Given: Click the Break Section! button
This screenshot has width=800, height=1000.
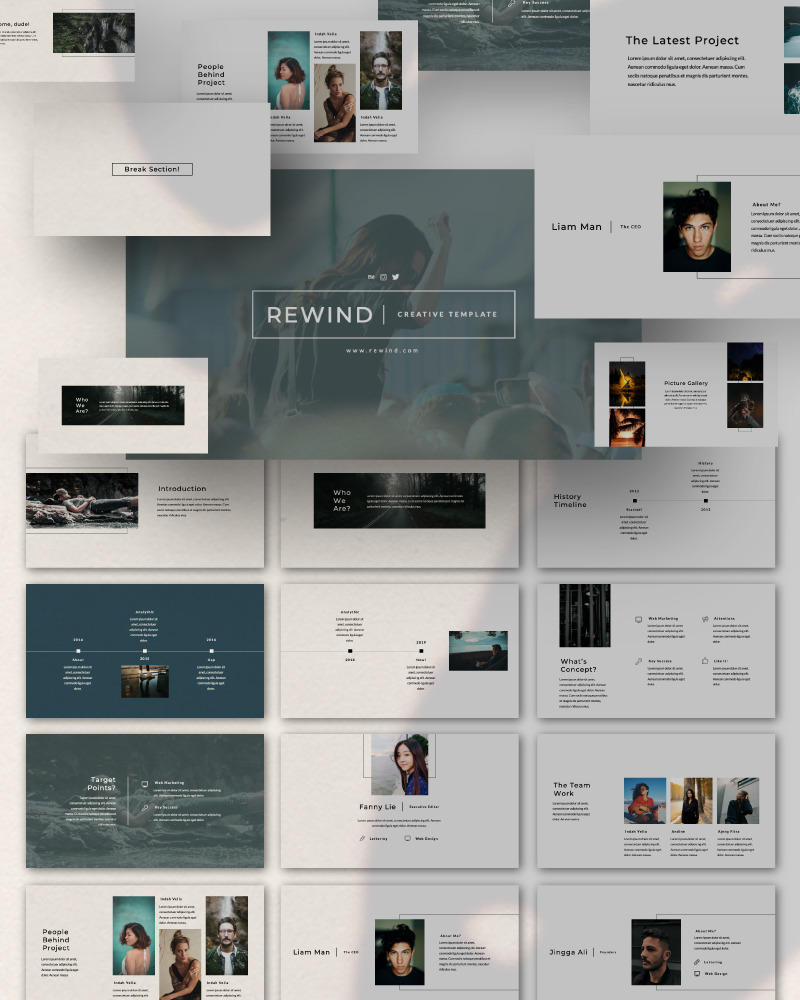Looking at the screenshot, I should tap(151, 169).
